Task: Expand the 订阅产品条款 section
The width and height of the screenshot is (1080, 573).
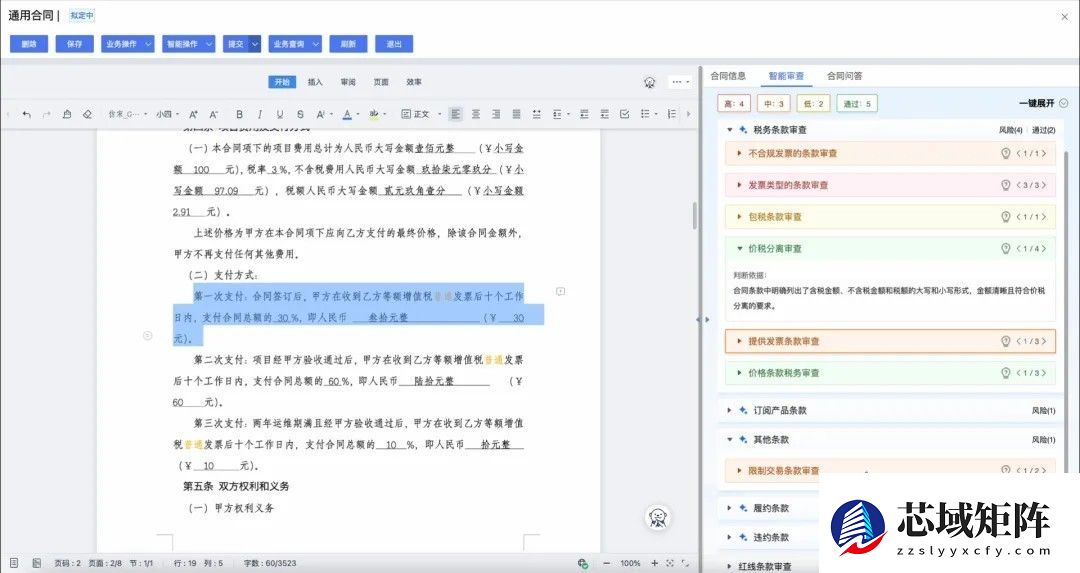Action: point(729,410)
